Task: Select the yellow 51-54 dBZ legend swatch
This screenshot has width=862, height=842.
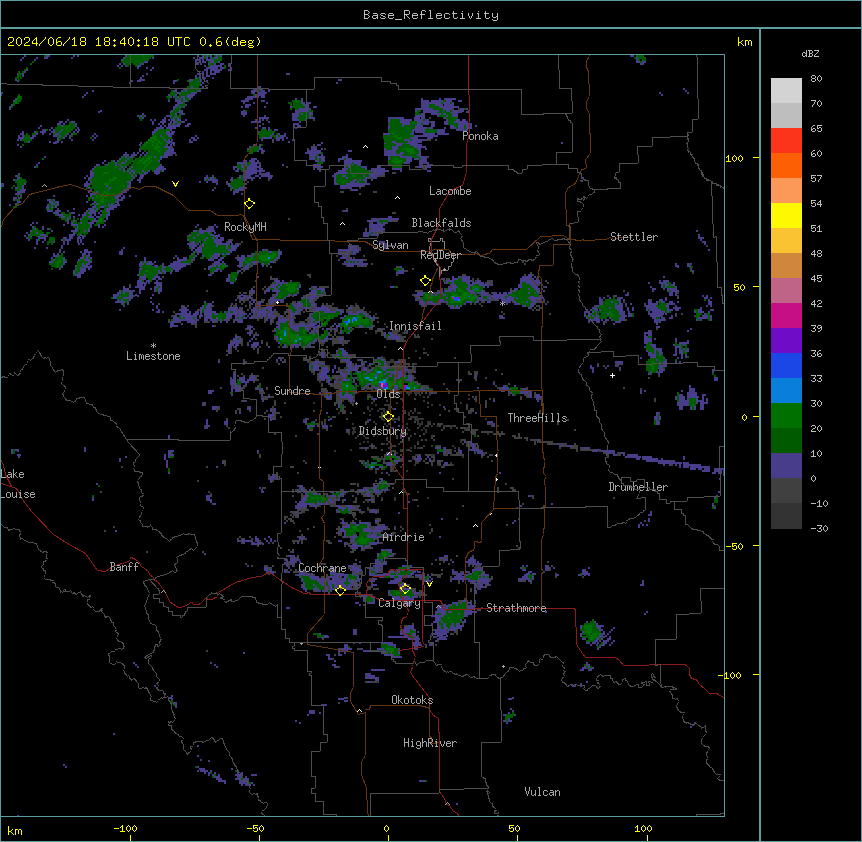Action: point(786,215)
